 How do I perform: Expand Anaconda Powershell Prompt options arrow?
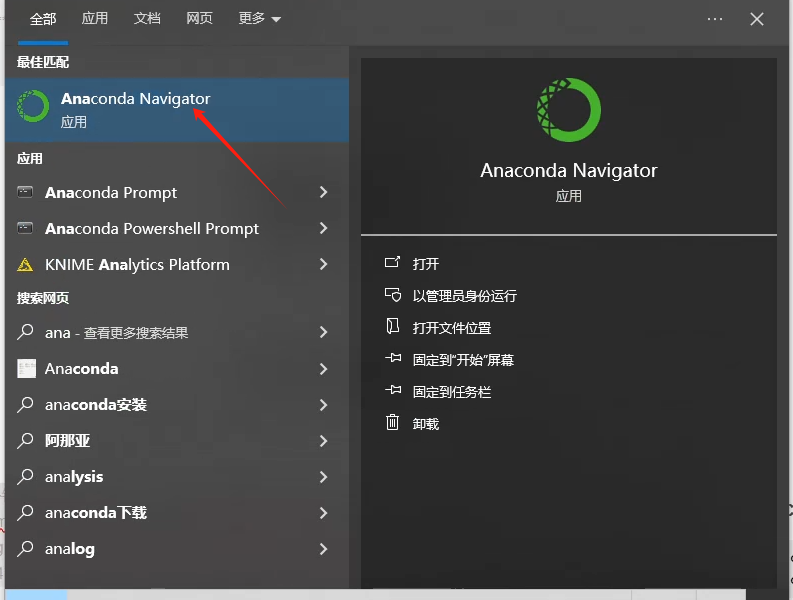[324, 228]
